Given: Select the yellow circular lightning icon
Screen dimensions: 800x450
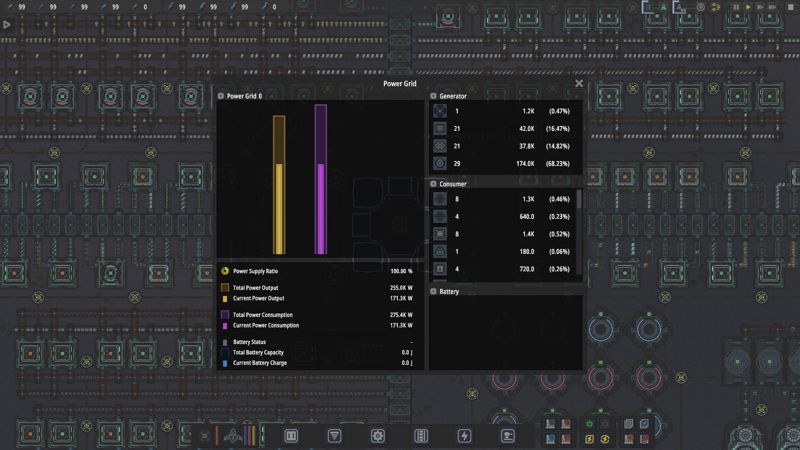Looking at the screenshot, I should point(605,439).
